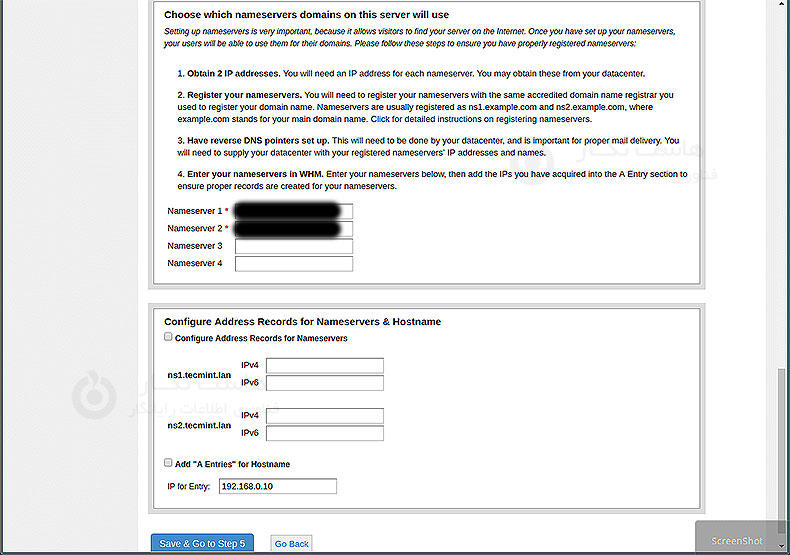Focus the empty Nameserver 3 field
The width and height of the screenshot is (790, 555).
coord(293,246)
